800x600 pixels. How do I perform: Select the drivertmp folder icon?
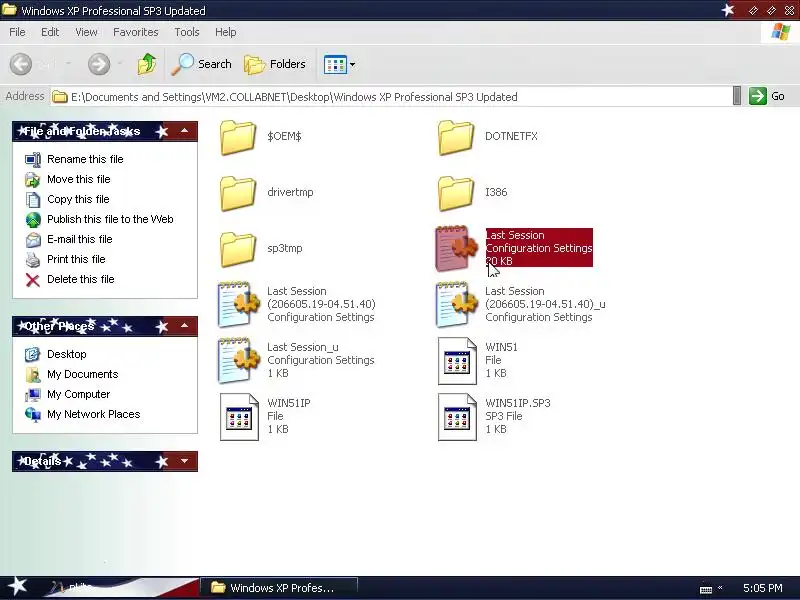tap(238, 193)
